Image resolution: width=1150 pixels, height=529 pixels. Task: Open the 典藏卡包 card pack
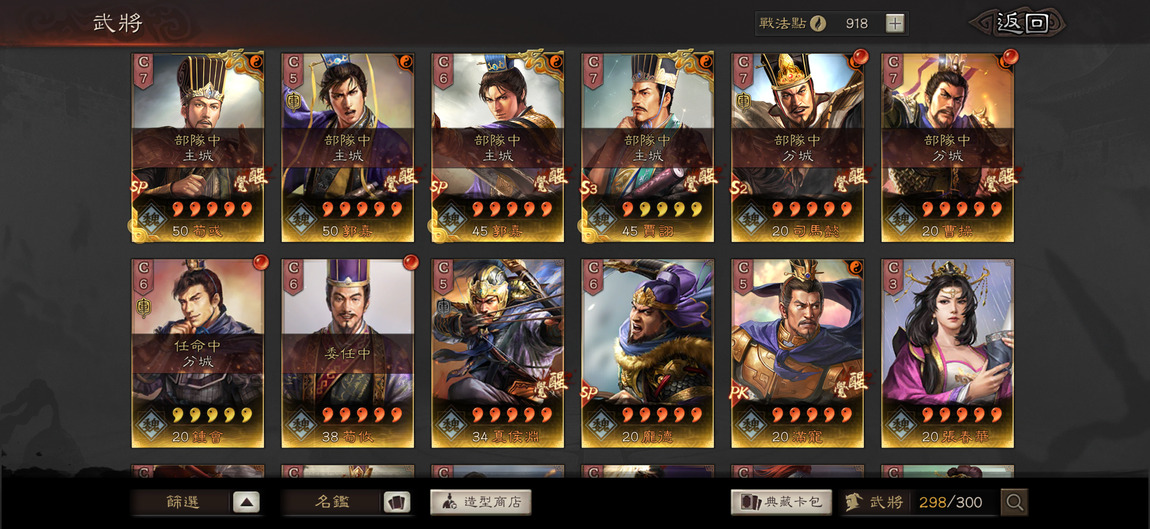(781, 503)
